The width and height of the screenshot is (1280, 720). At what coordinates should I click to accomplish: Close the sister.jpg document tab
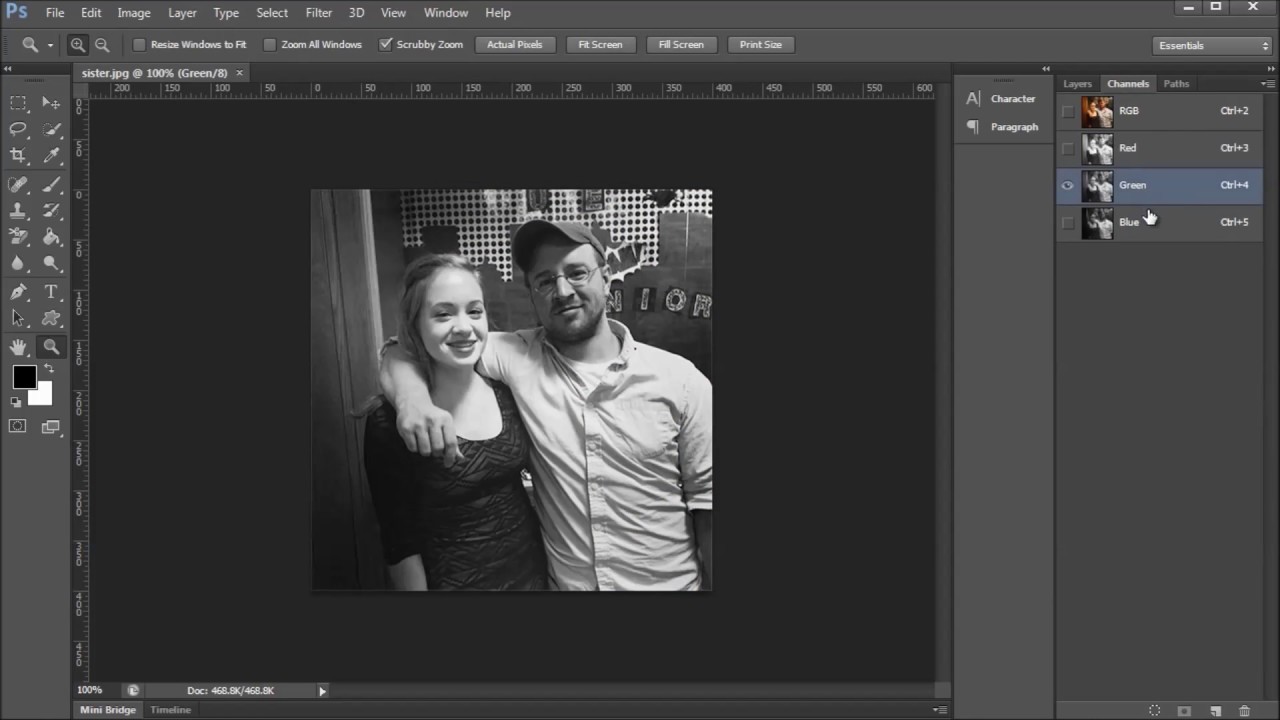point(240,73)
